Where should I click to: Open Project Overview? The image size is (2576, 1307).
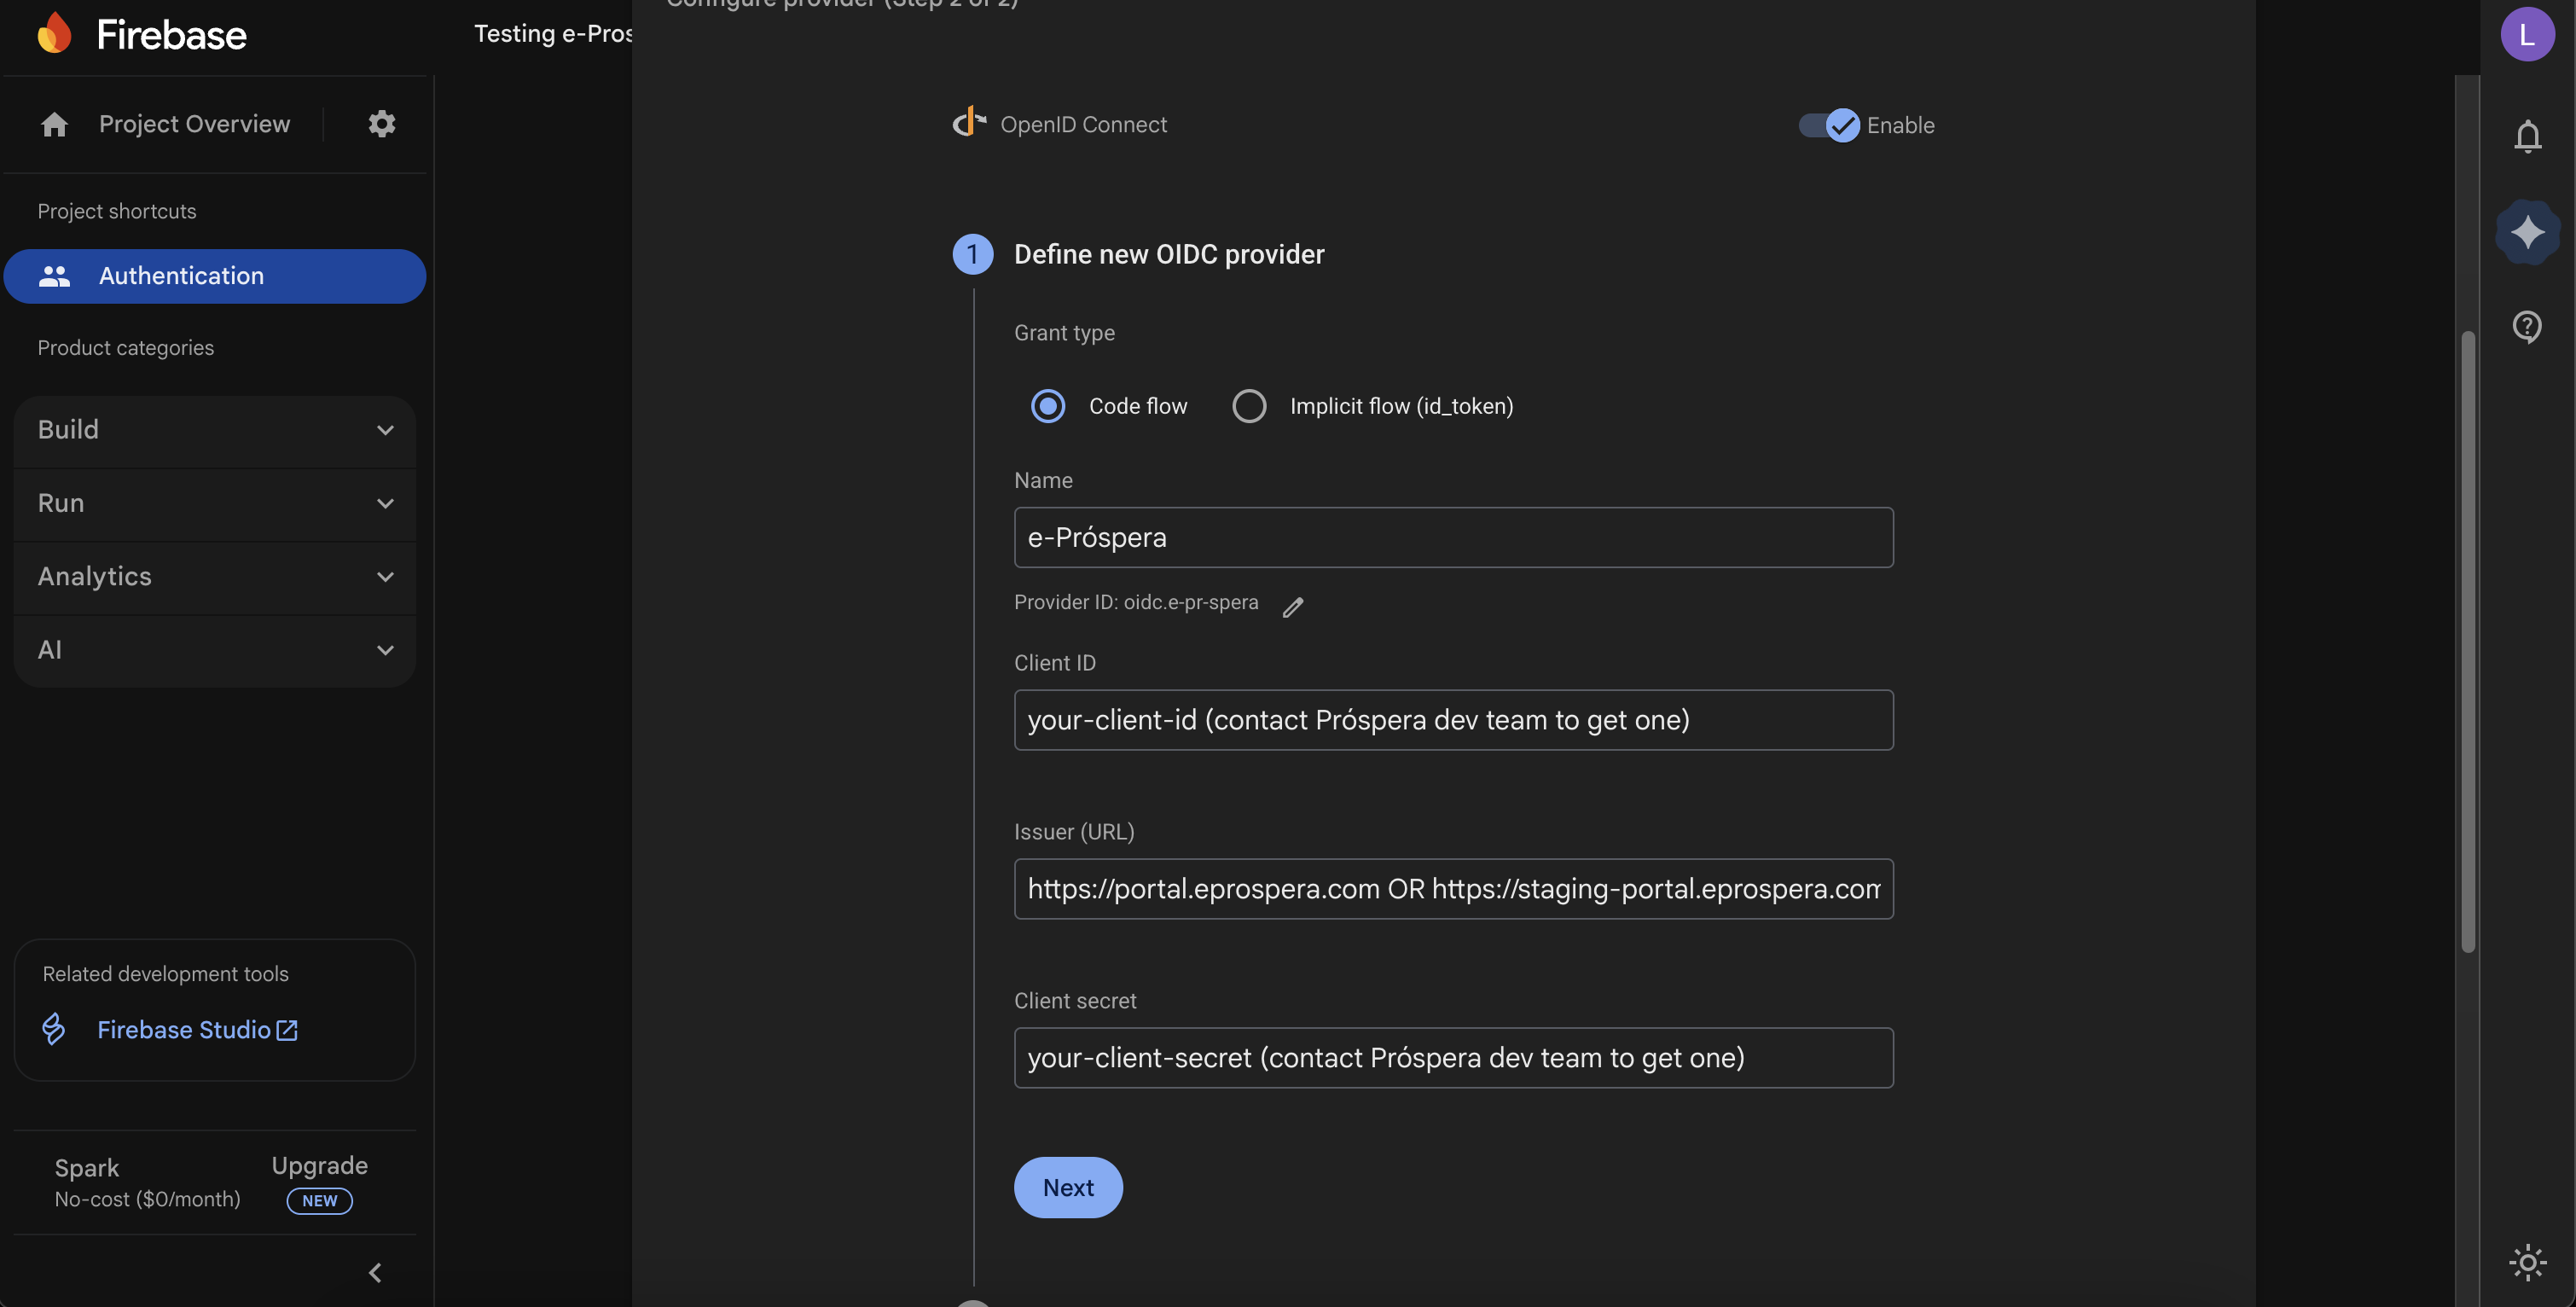tap(194, 123)
